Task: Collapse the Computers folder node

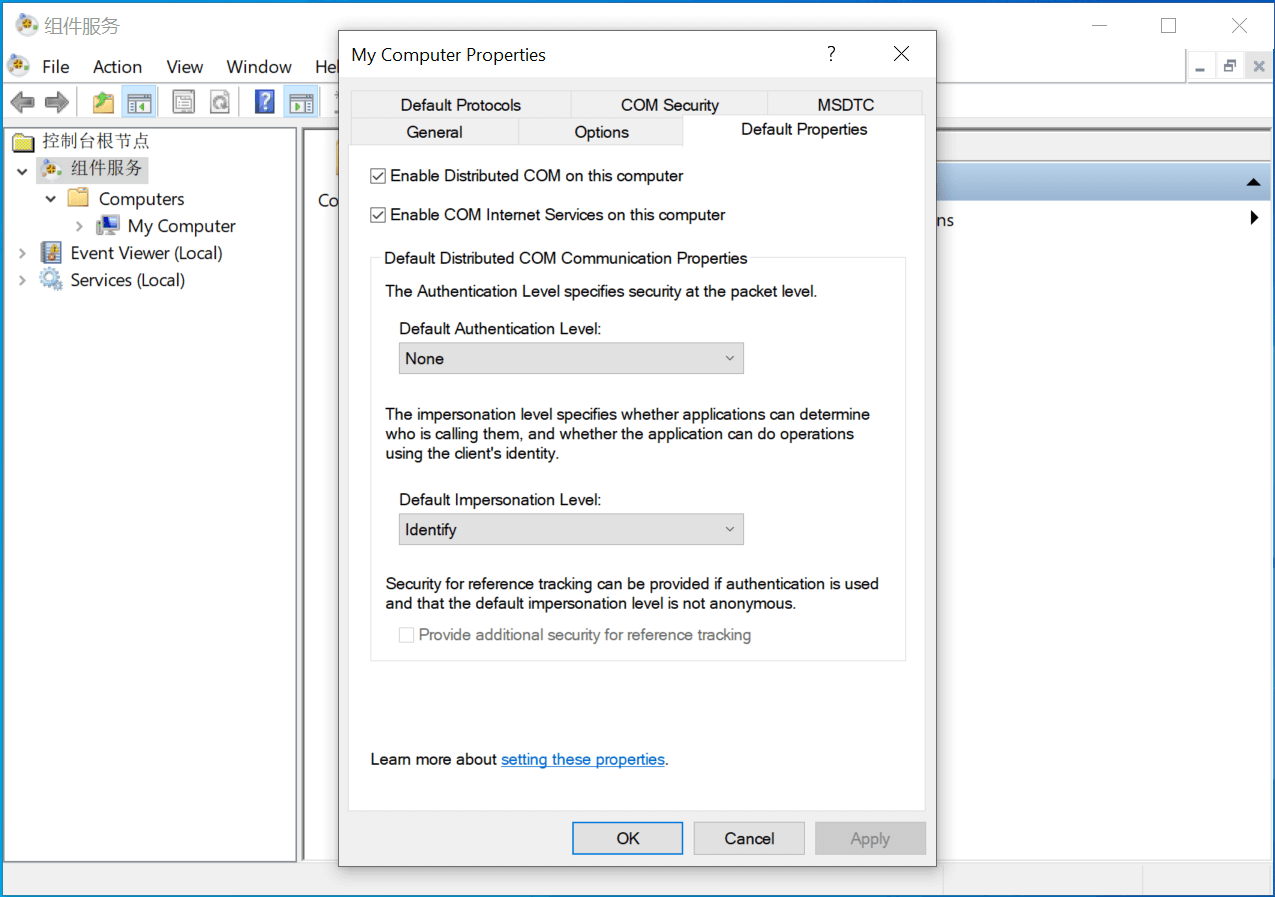Action: [51, 199]
